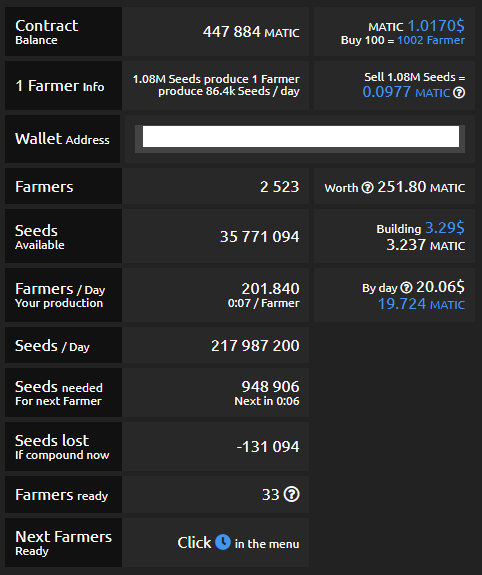
Task: Click the Wallet Address input field
Action: (301, 136)
